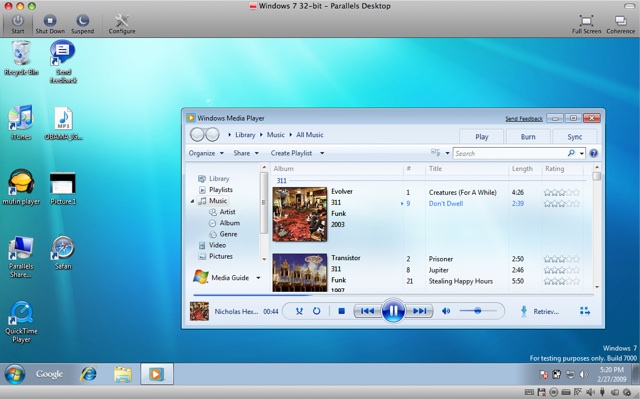
Task: Select the track Creatures (For A While)
Action: point(462,193)
